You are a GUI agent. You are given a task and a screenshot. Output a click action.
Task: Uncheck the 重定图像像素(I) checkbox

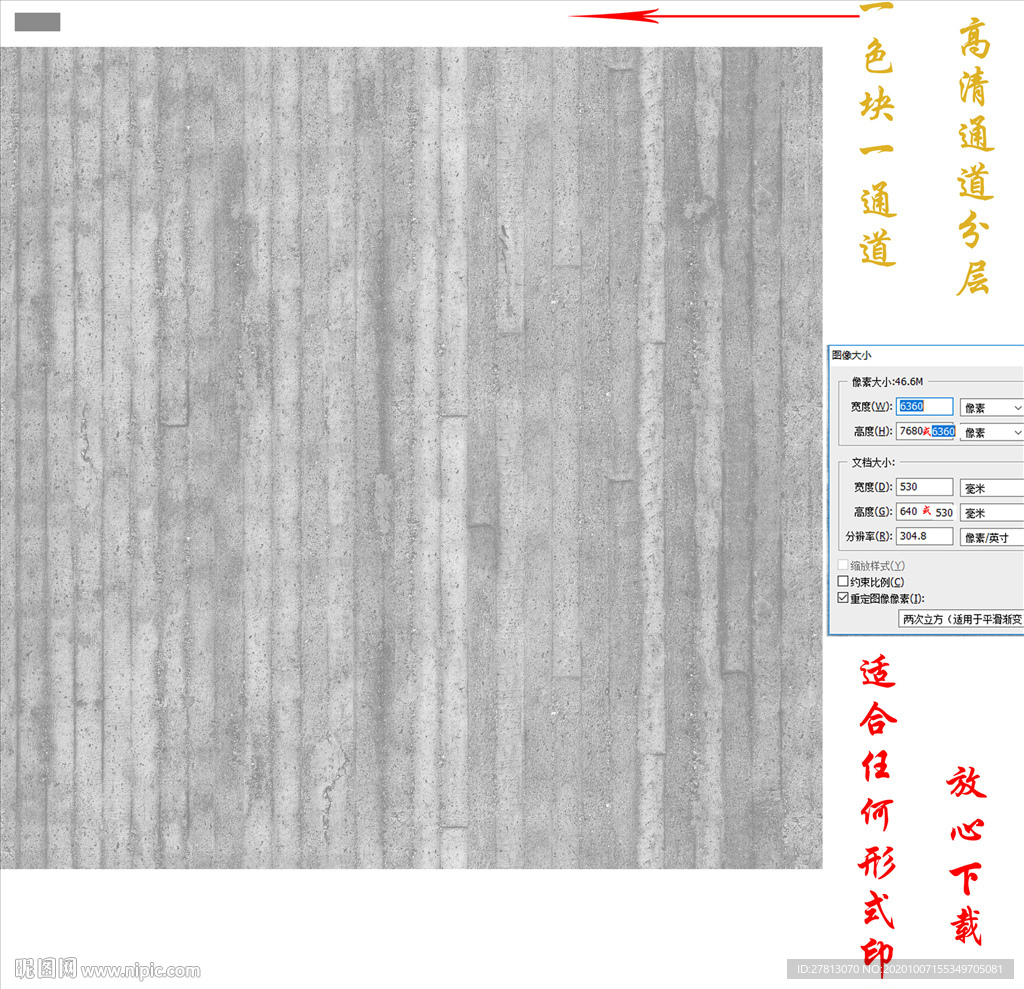843,598
